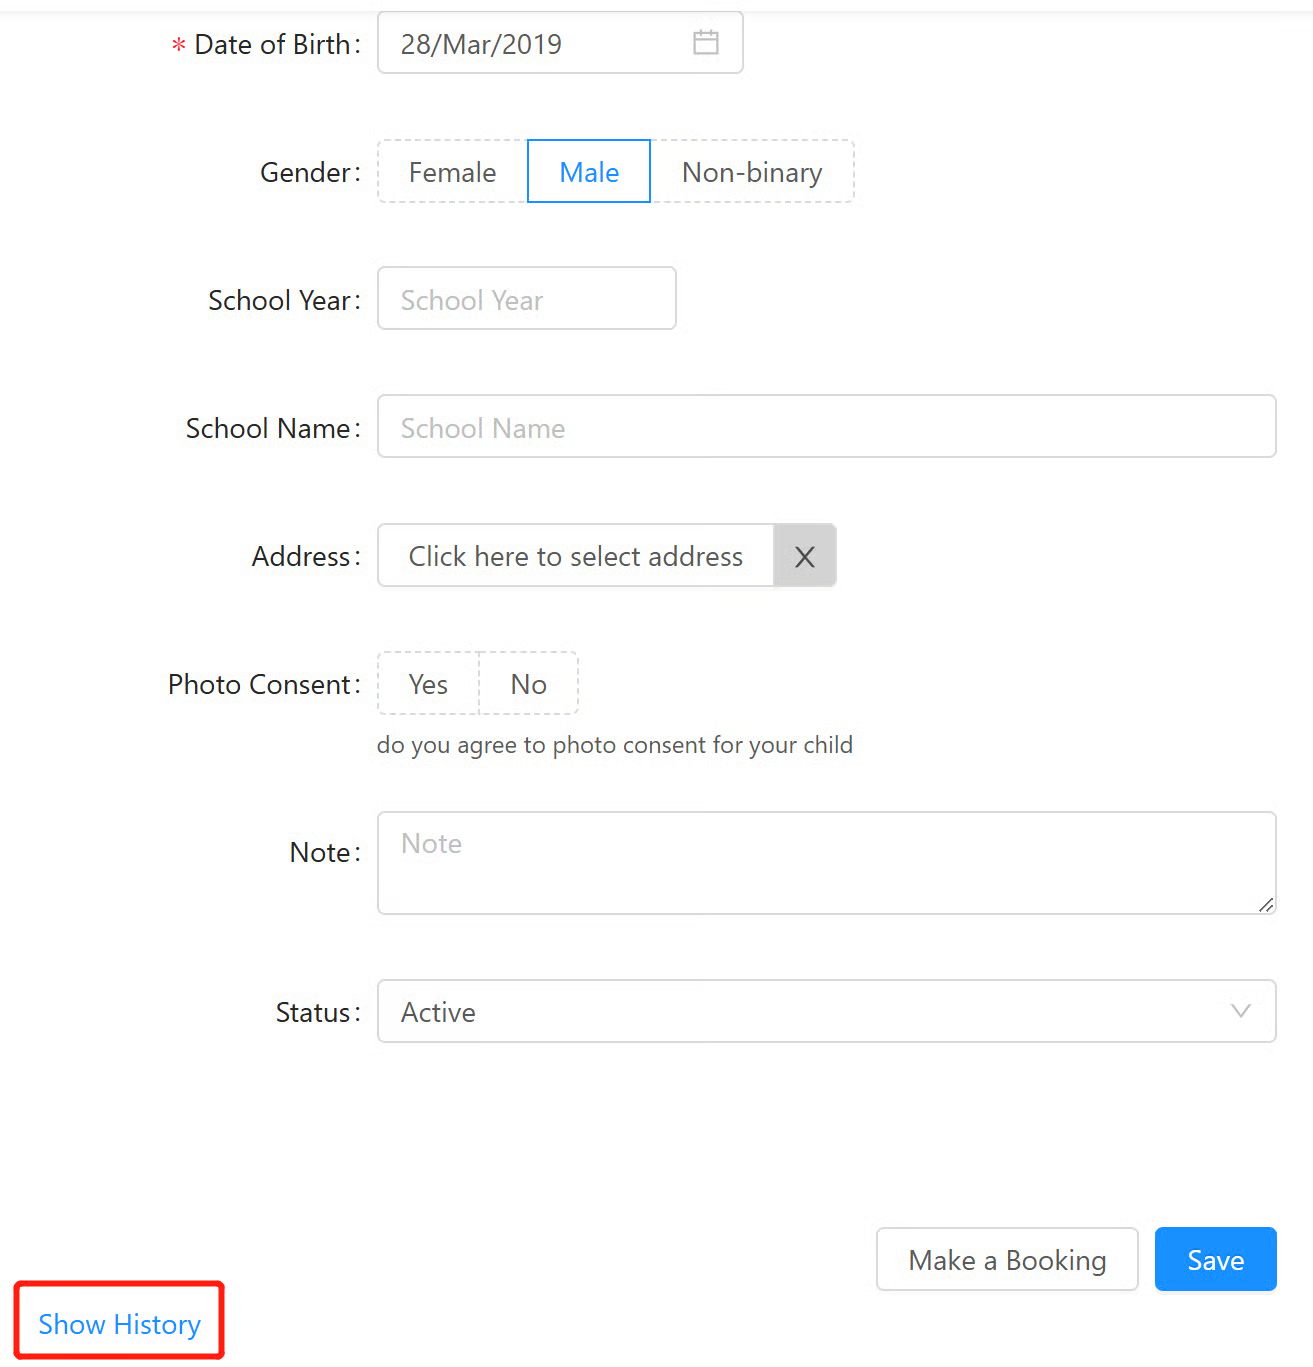Open the Status dropdown showing Active
This screenshot has height=1367, width=1313.
tap(800, 1012)
